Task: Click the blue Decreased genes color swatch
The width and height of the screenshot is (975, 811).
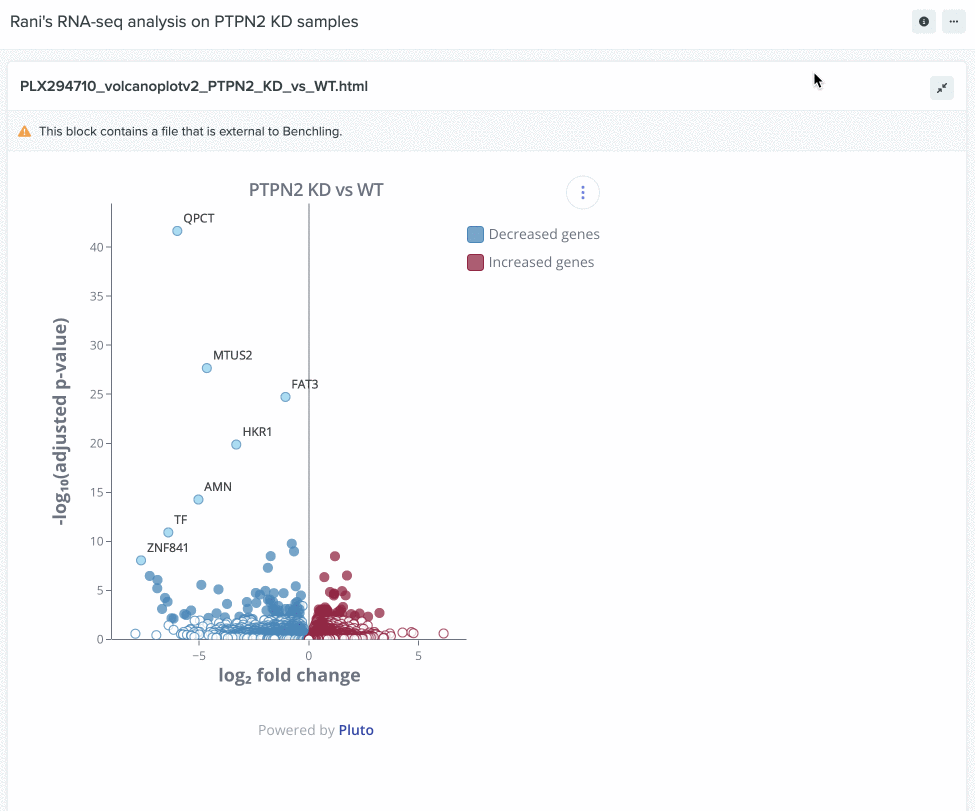Action: (476, 234)
